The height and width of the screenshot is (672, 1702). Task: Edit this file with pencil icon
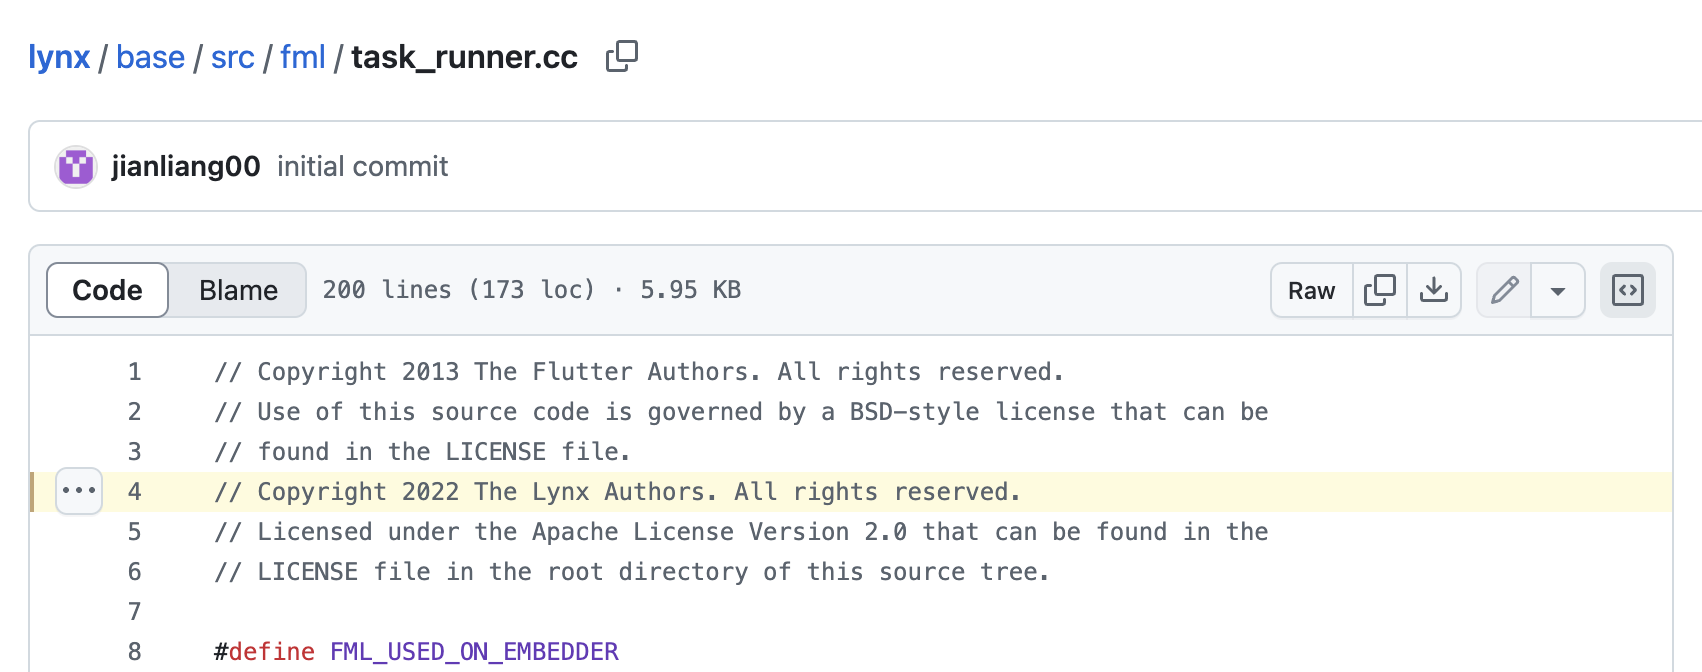click(1504, 290)
